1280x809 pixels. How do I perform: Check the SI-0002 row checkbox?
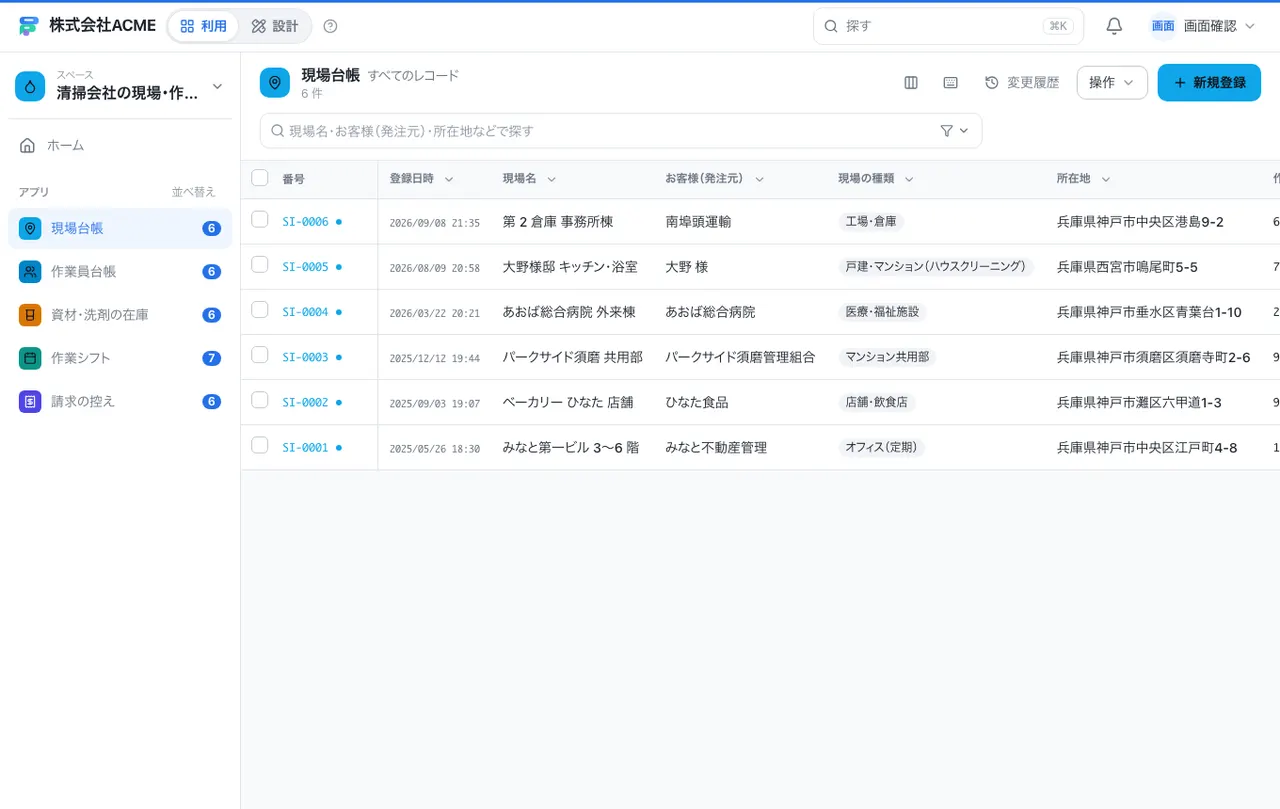260,399
